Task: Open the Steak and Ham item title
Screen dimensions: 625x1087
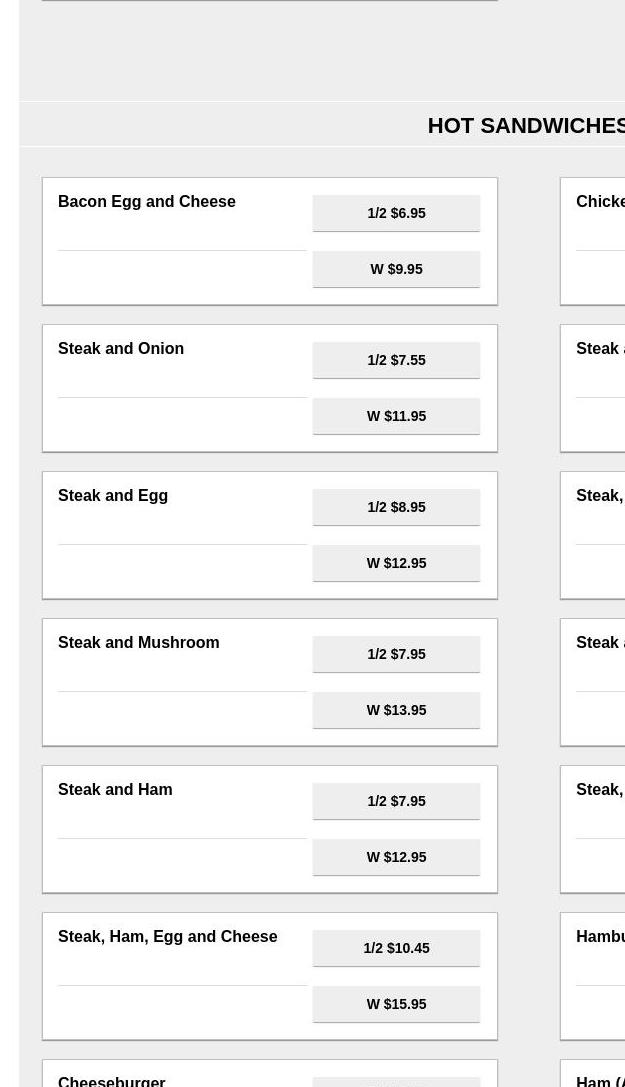Action: 115,790
